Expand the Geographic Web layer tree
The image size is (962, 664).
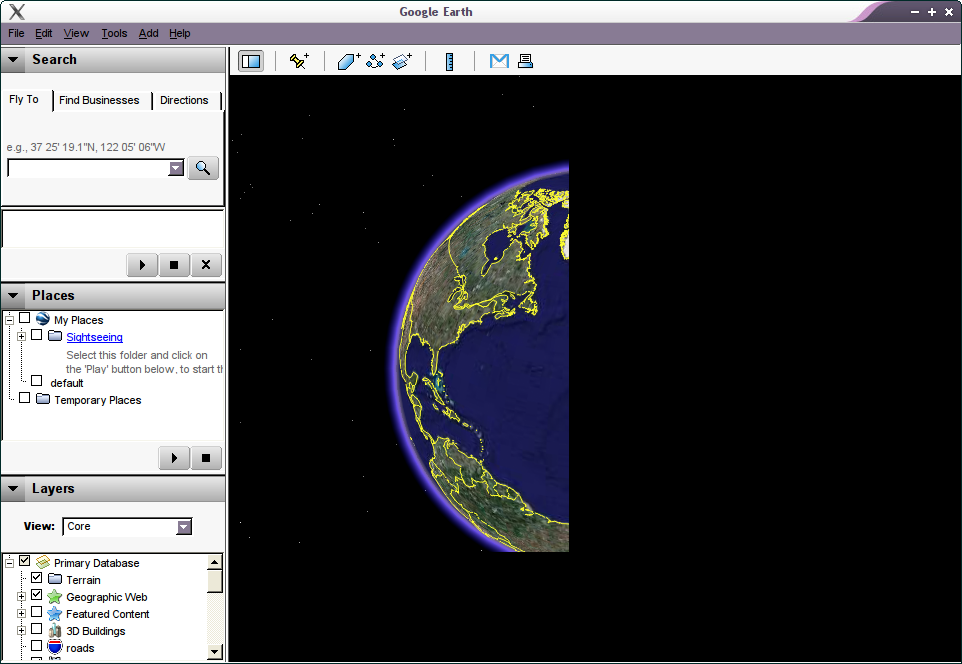(21, 597)
